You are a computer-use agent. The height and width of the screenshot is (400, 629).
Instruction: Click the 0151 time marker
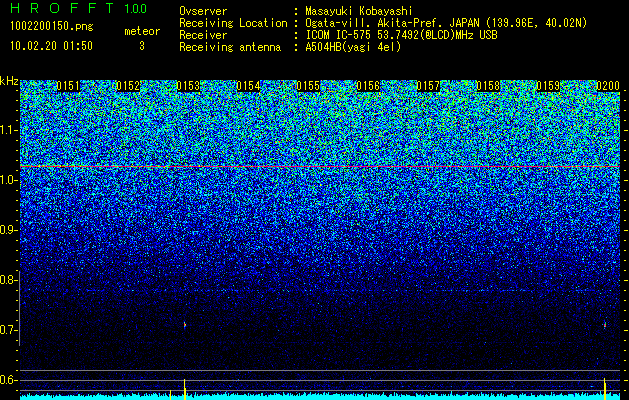click(68, 86)
